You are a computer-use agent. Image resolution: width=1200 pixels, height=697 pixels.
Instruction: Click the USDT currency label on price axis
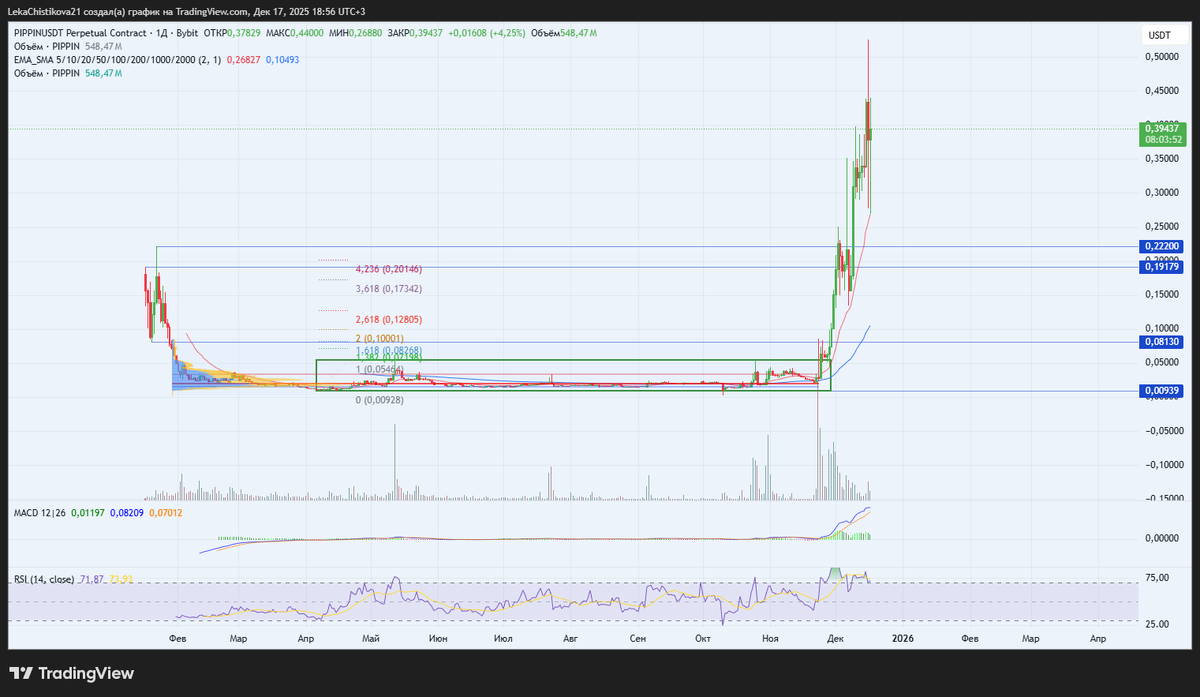(x=1160, y=35)
